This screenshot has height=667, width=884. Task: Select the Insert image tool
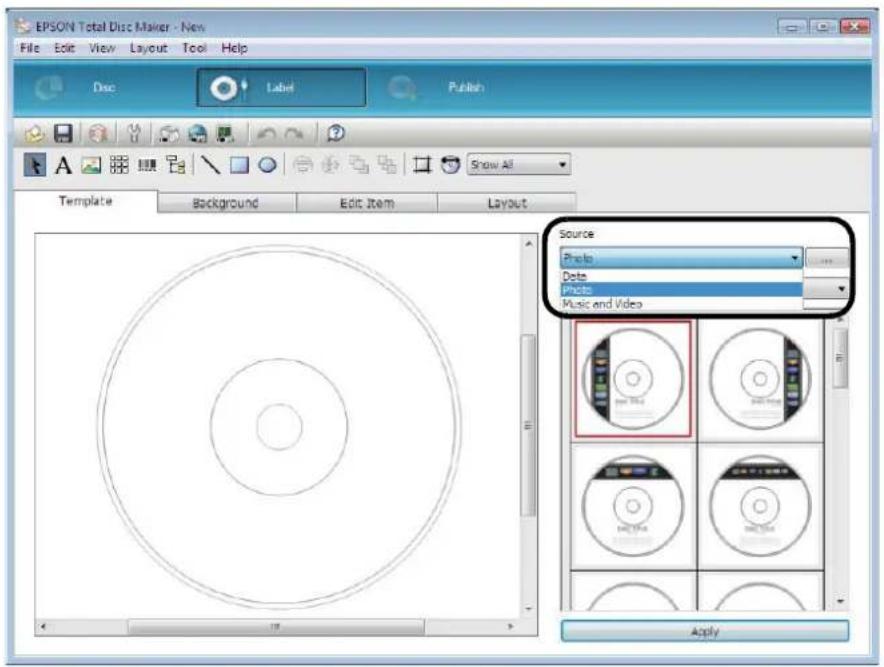pyautogui.click(x=91, y=165)
